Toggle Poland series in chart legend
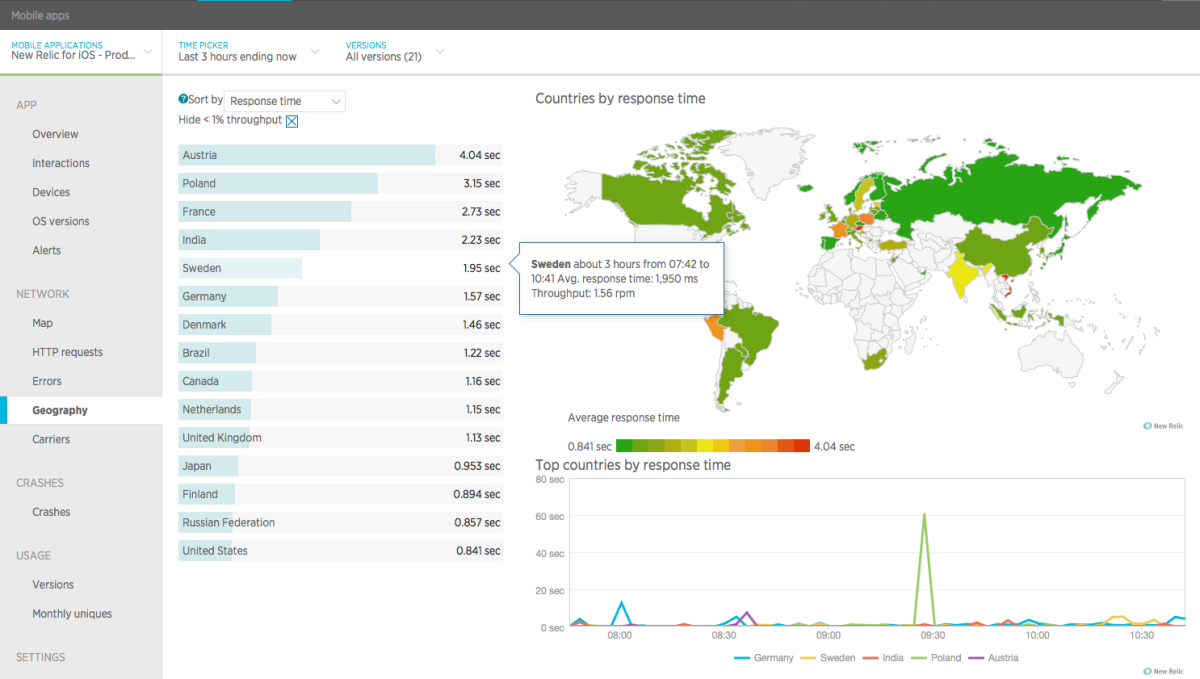This screenshot has width=1200, height=679. (x=938, y=658)
